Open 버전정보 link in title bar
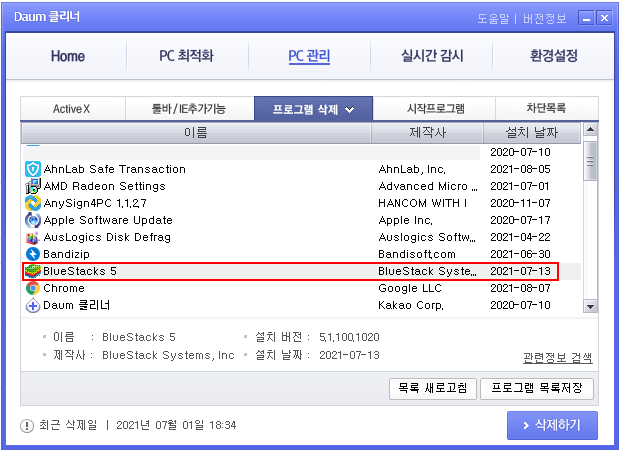 [545, 18]
